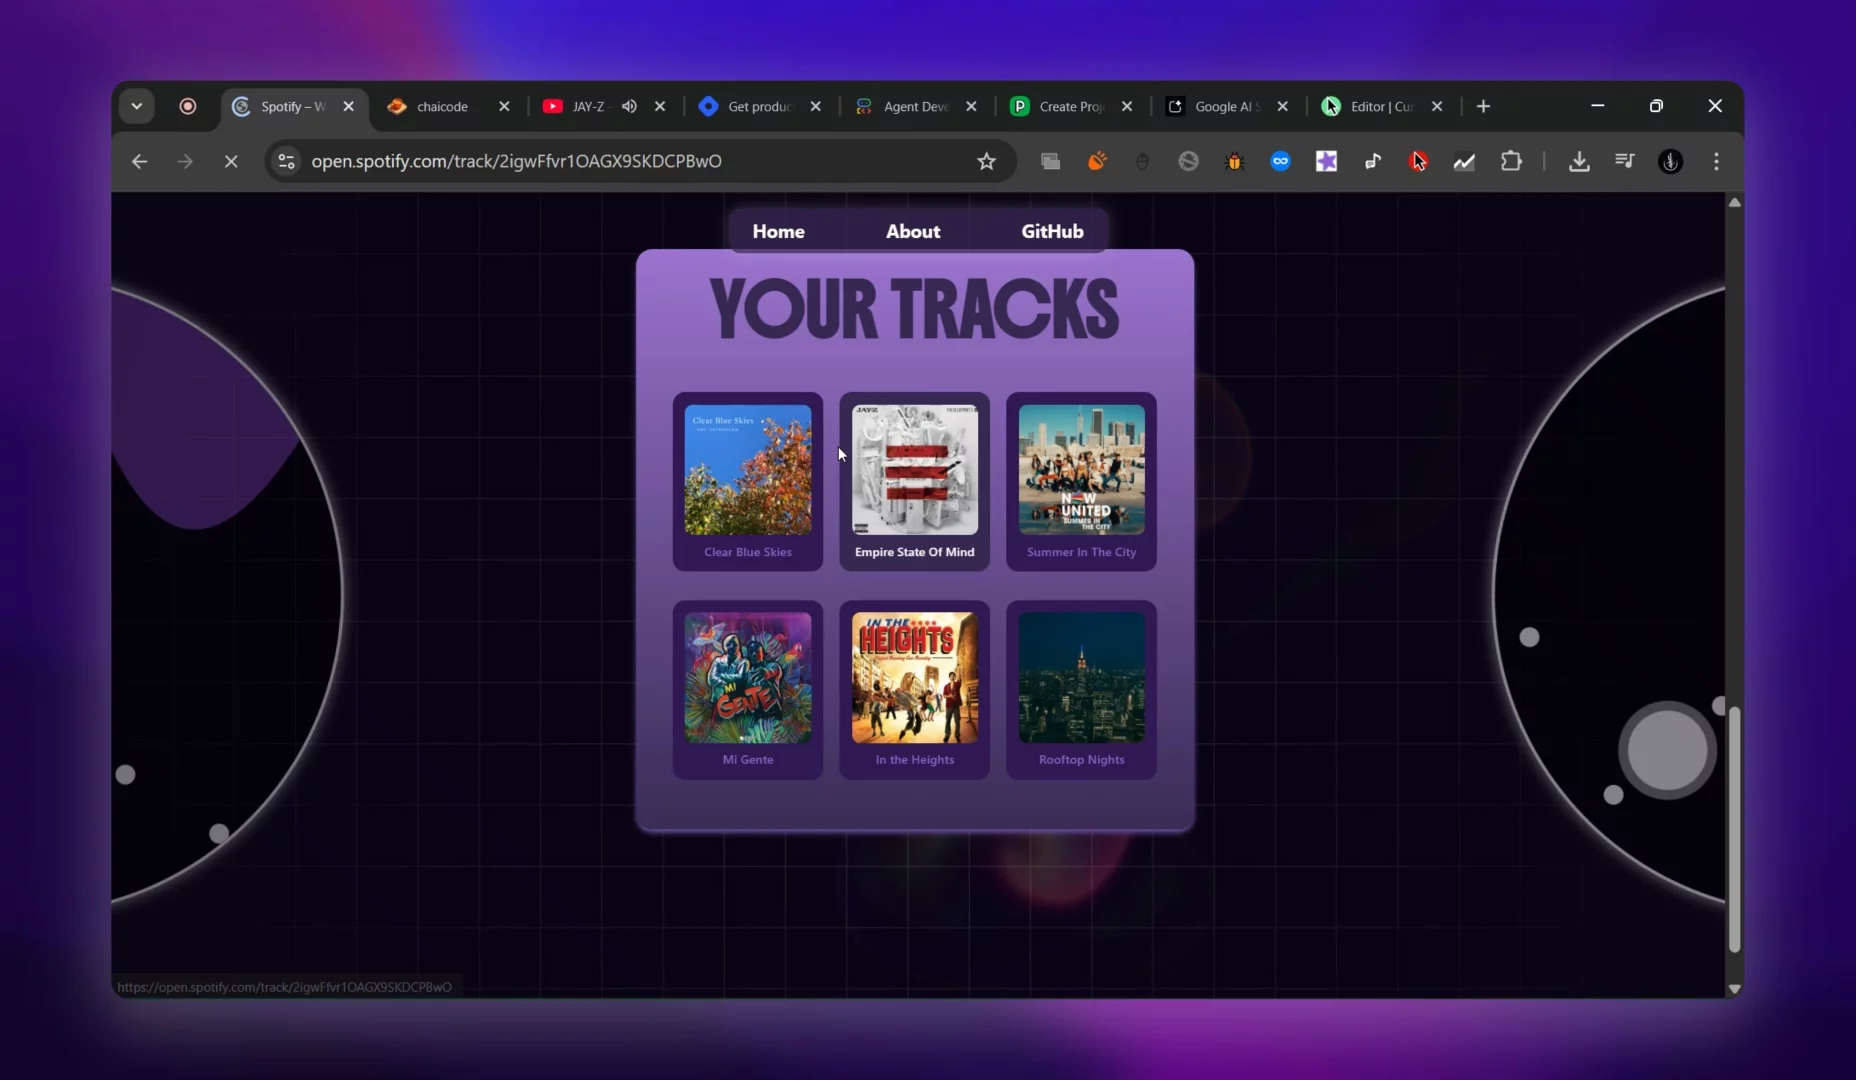Image resolution: width=1856 pixels, height=1080 pixels.
Task: Open the About nav link
Action: pos(912,231)
